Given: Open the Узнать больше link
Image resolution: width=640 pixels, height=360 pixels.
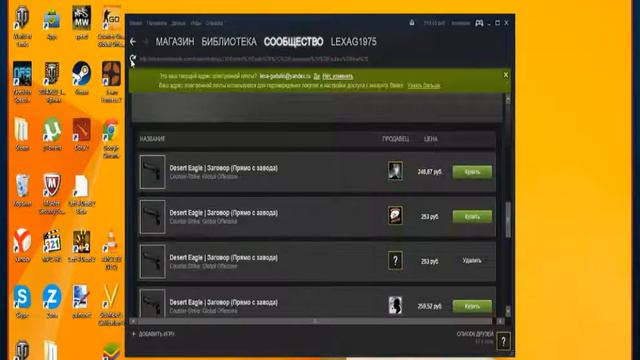Looking at the screenshot, I should pyautogui.click(x=424, y=85).
